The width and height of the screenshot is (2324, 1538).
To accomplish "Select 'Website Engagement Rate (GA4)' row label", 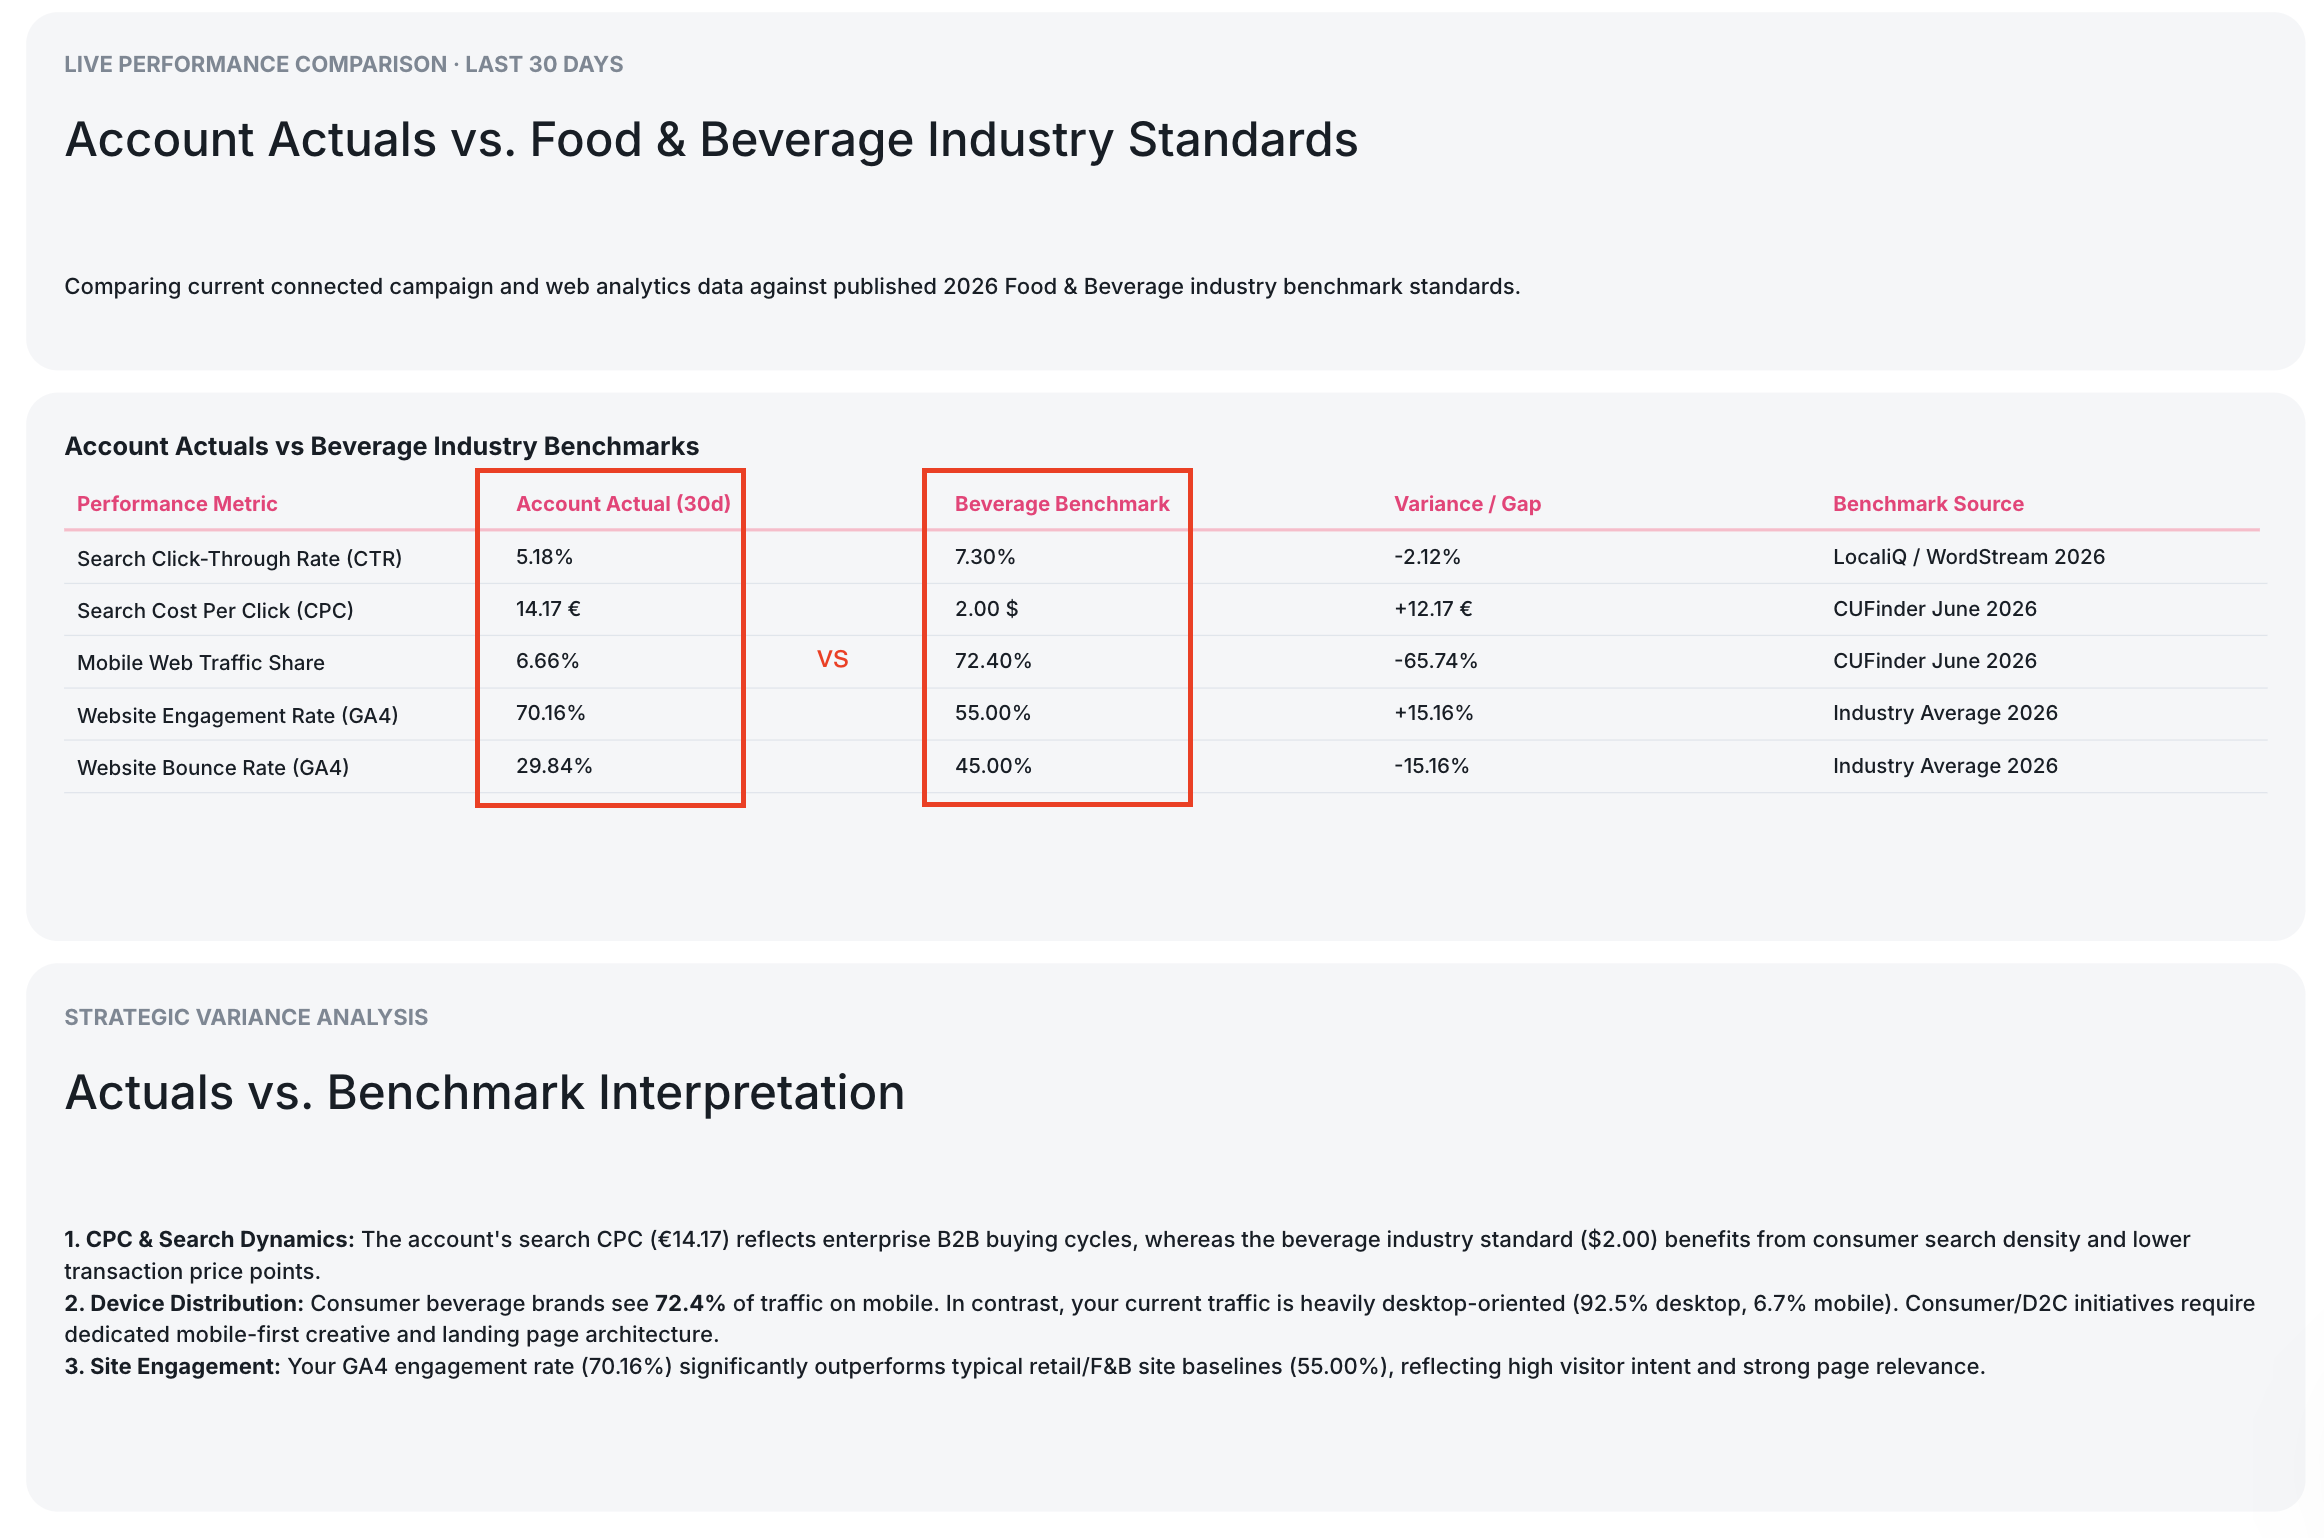I will coord(237,715).
